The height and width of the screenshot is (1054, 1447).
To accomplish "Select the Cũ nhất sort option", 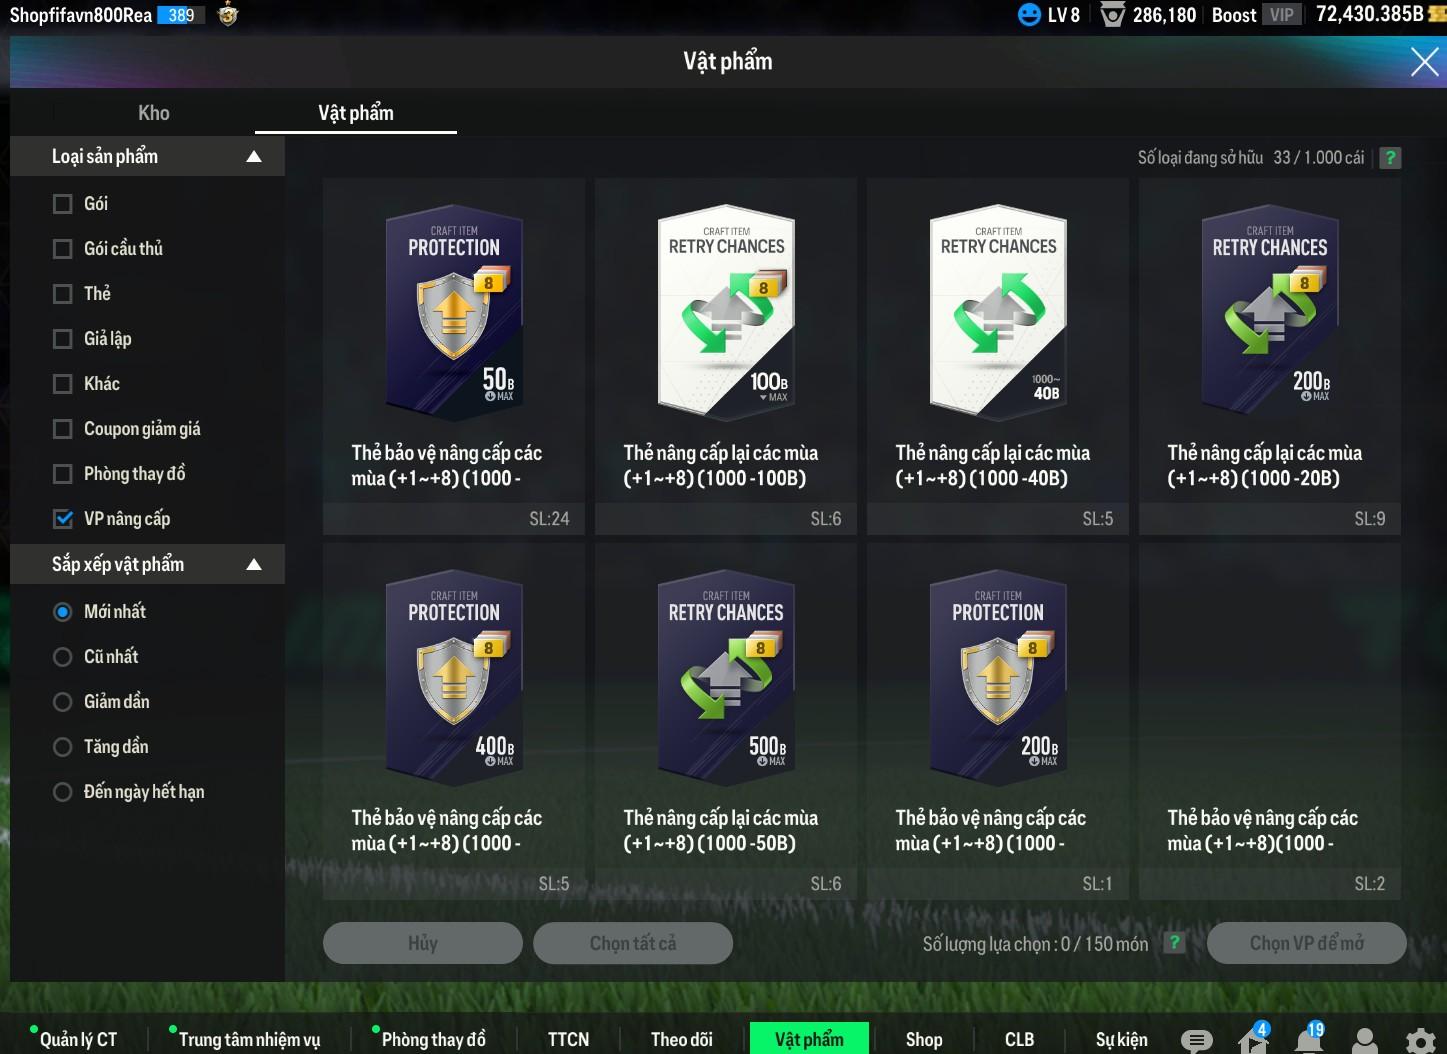I will (63, 657).
